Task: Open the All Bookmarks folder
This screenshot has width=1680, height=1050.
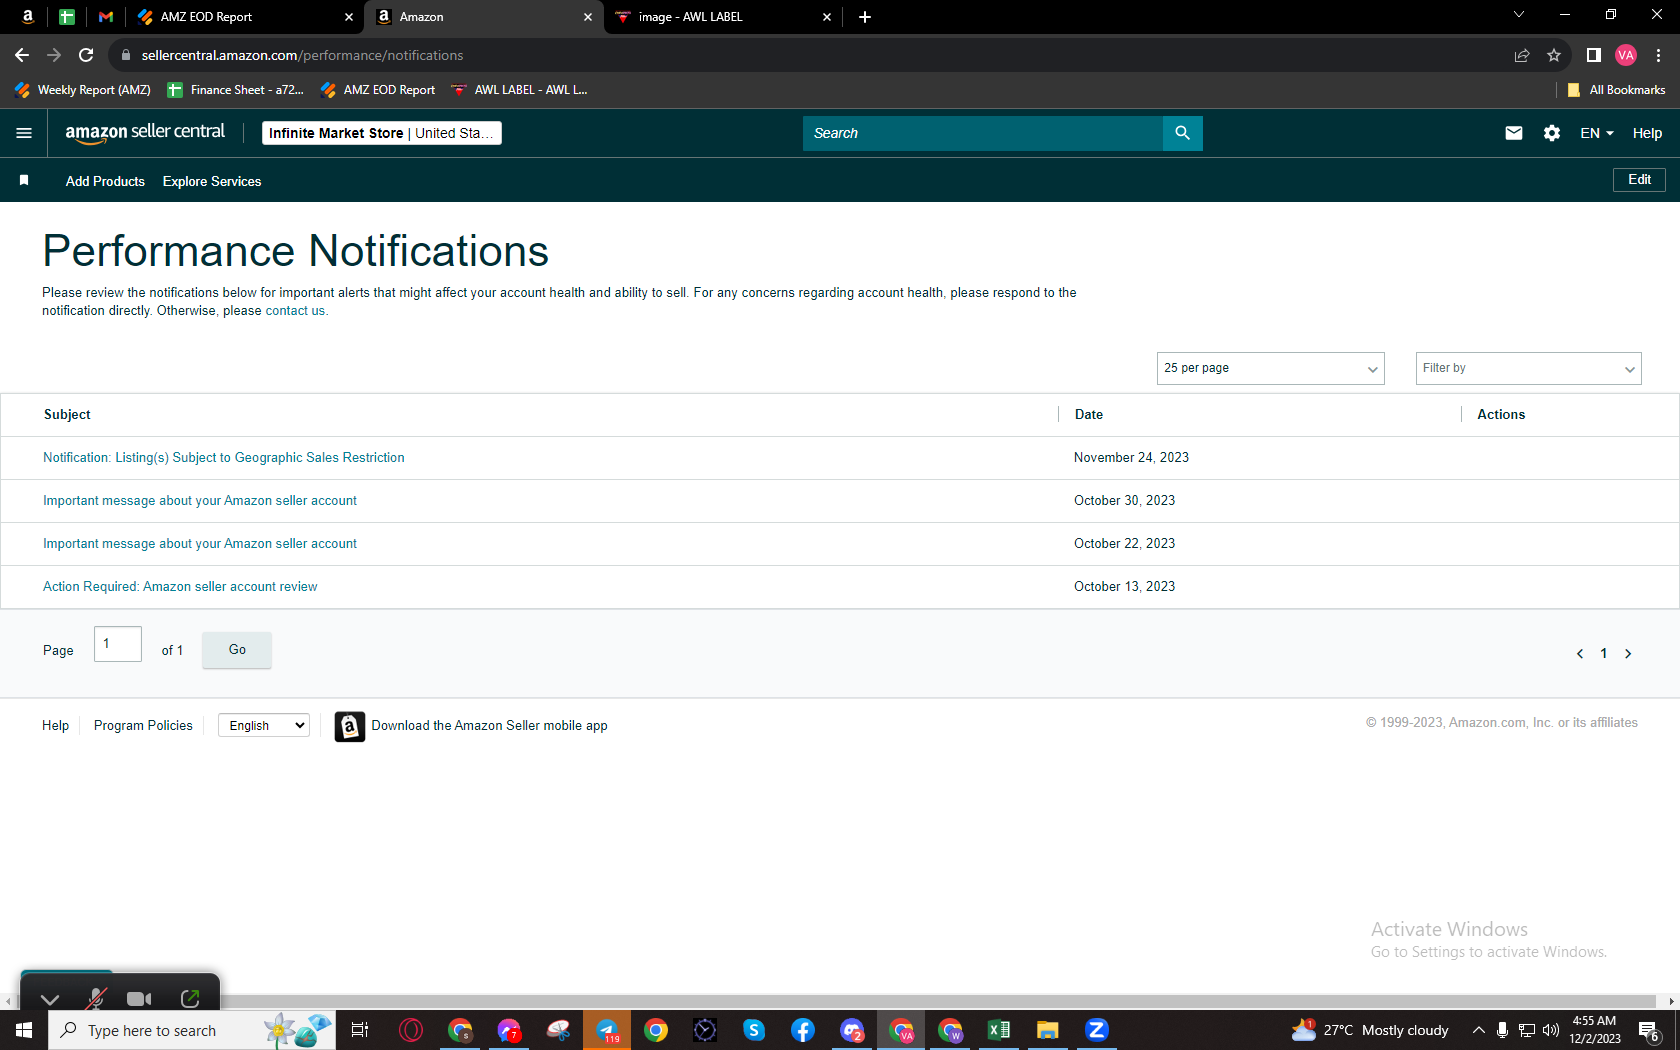Action: 1616,90
